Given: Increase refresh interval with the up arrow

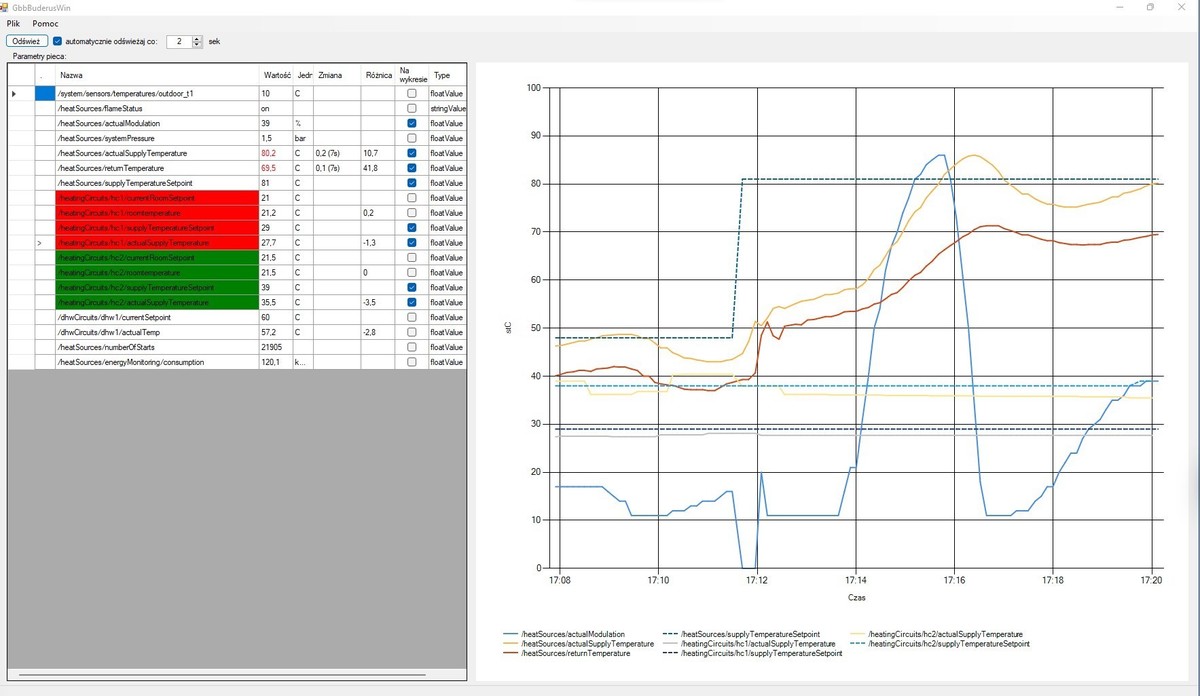Looking at the screenshot, I should pos(197,38).
